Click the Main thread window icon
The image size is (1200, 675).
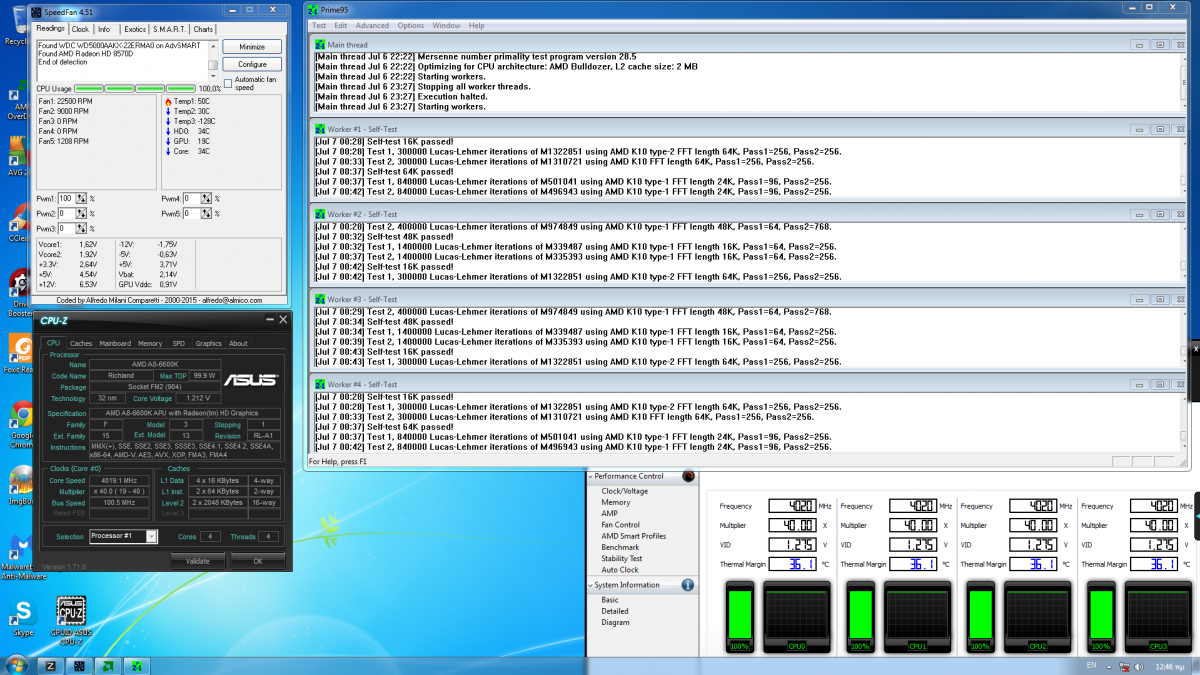(x=319, y=45)
